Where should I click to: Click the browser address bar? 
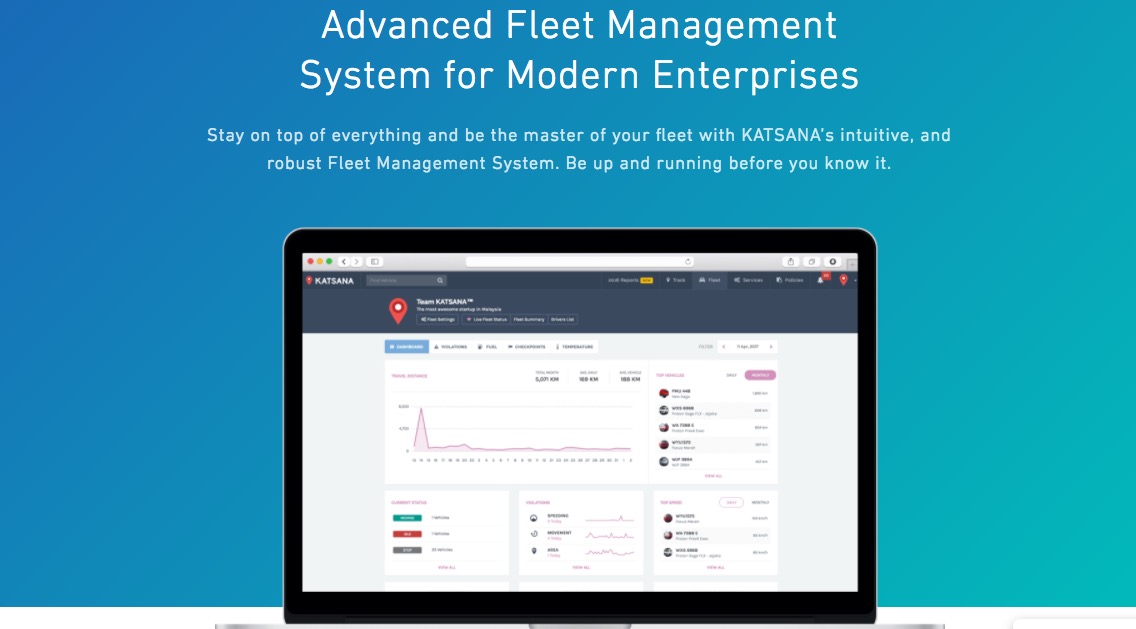click(x=580, y=262)
